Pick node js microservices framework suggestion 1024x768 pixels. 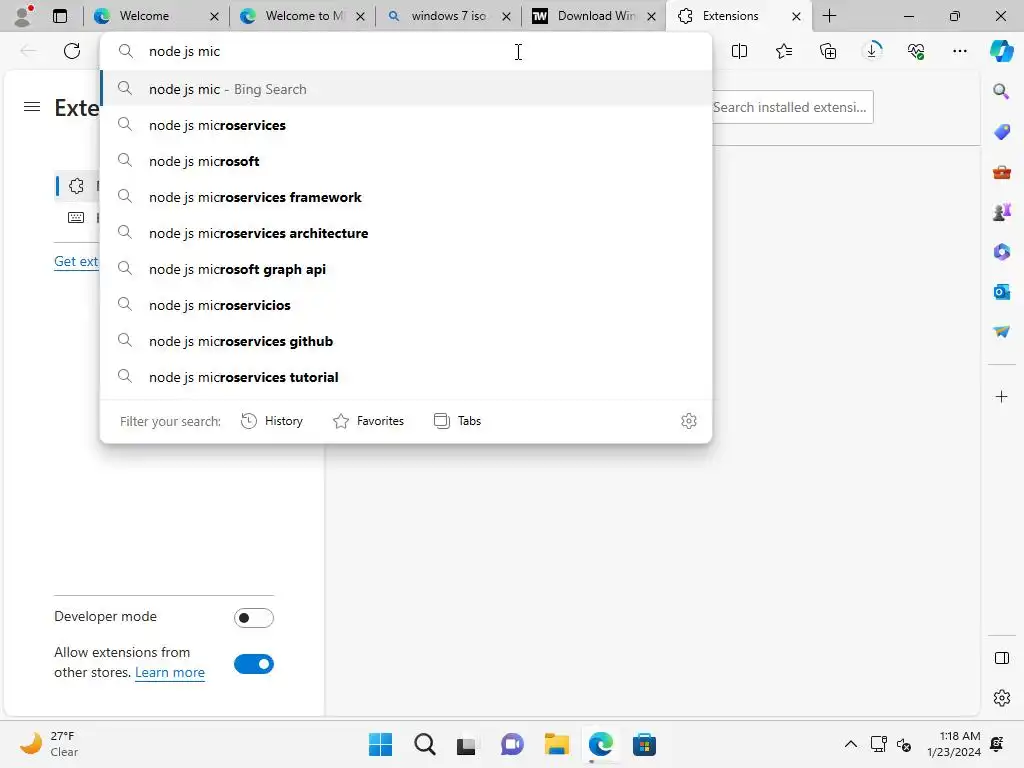406,197
